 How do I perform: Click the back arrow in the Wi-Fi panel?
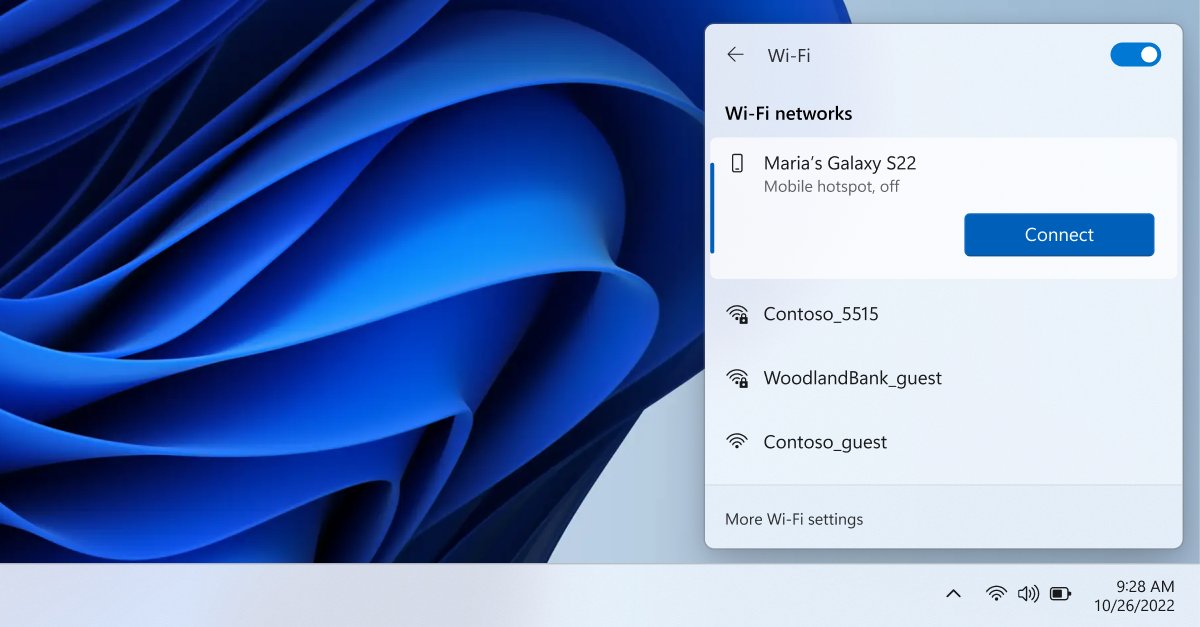pyautogui.click(x=735, y=55)
